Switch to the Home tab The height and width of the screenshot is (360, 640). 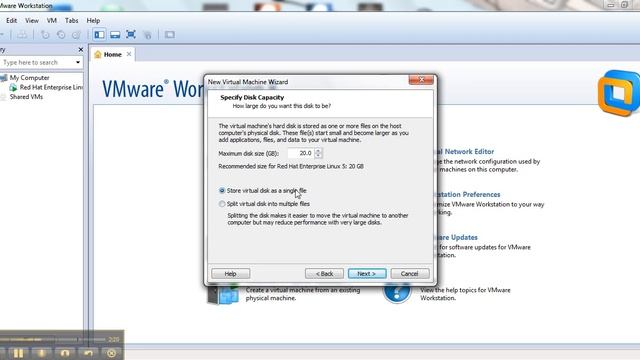pos(112,54)
